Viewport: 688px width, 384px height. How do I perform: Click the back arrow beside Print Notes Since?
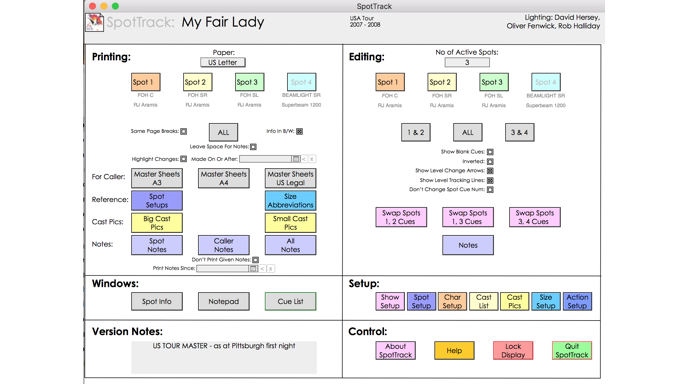(x=262, y=269)
